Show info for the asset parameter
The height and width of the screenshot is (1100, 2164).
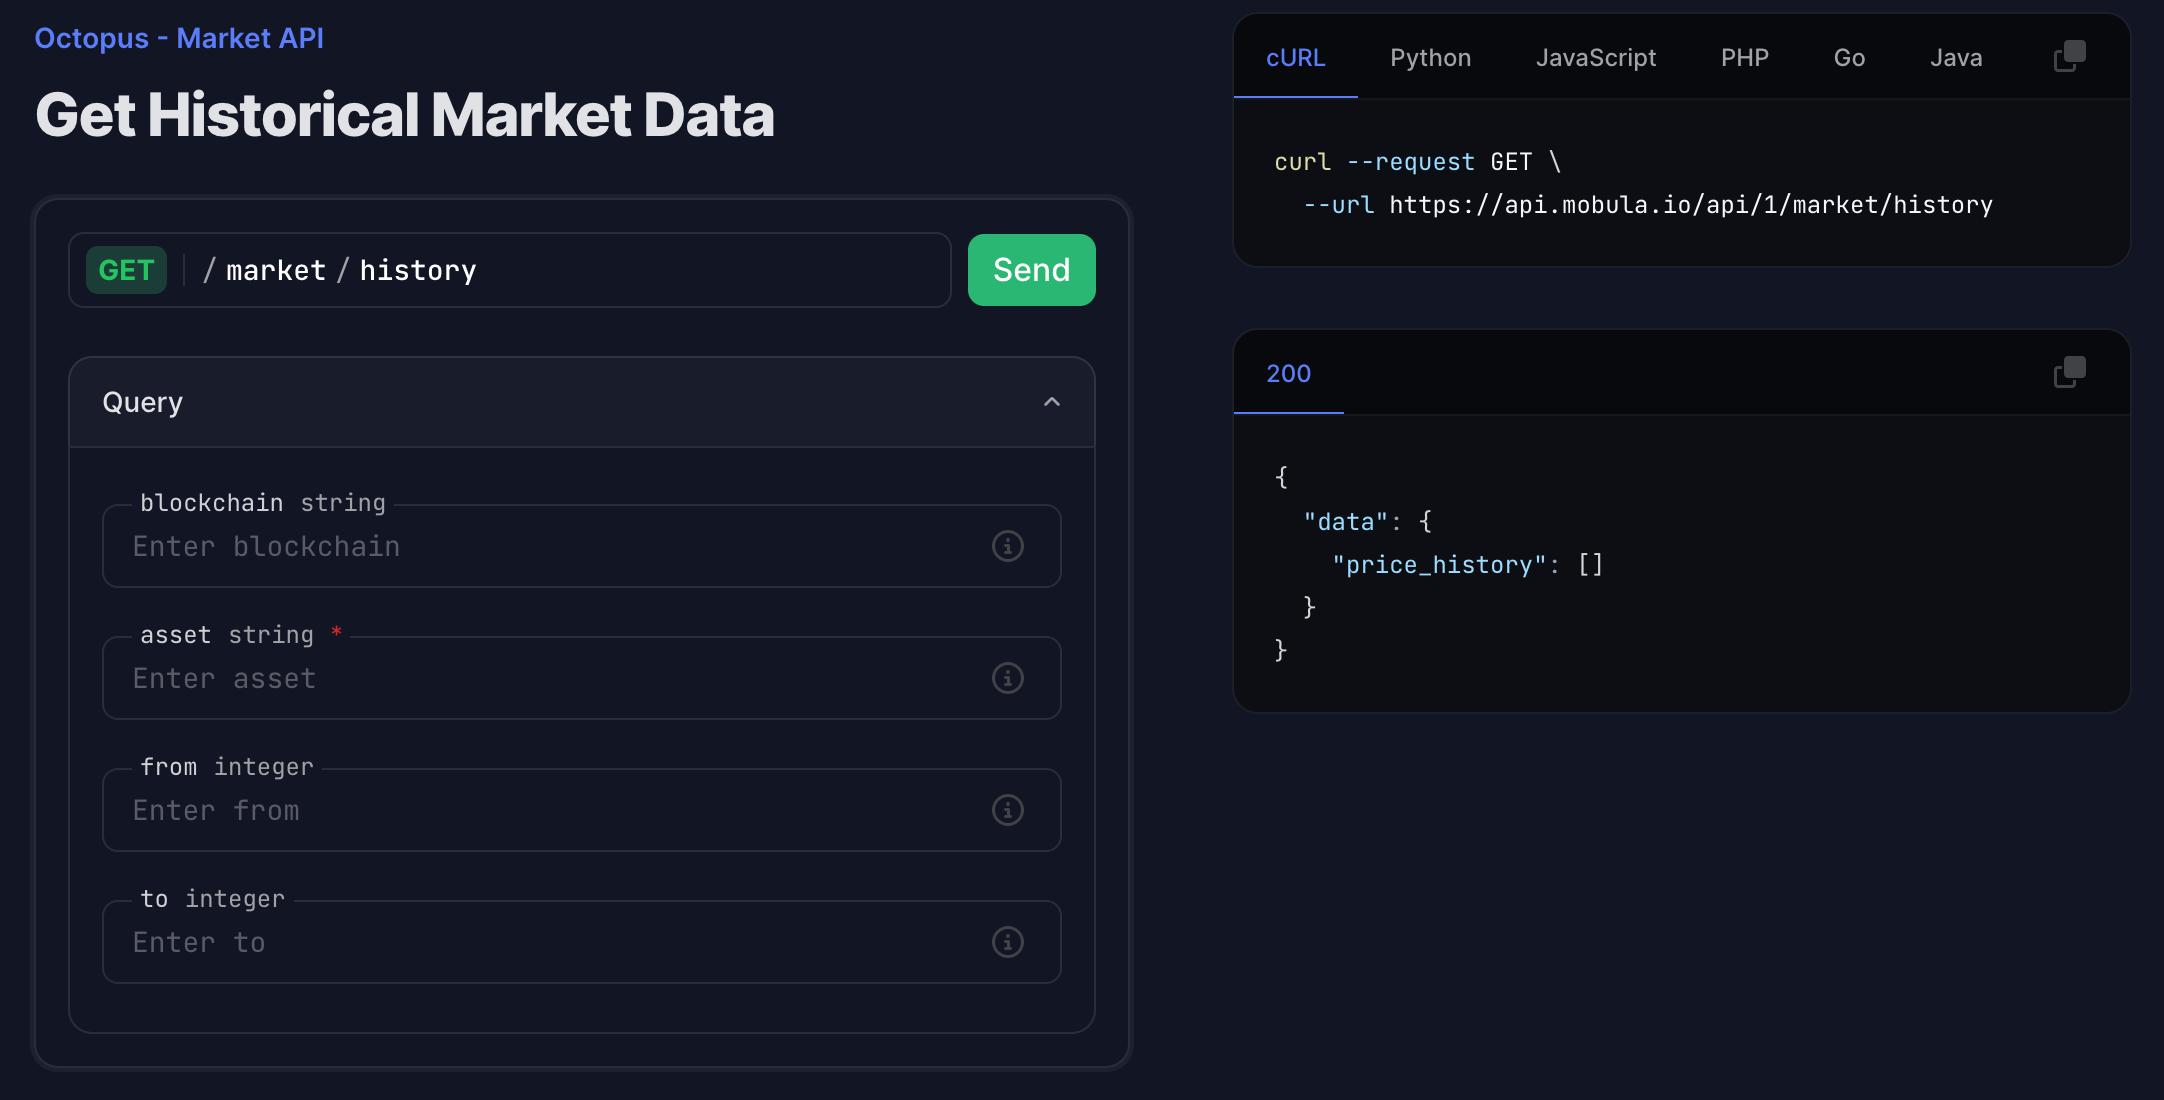pyautogui.click(x=1007, y=678)
